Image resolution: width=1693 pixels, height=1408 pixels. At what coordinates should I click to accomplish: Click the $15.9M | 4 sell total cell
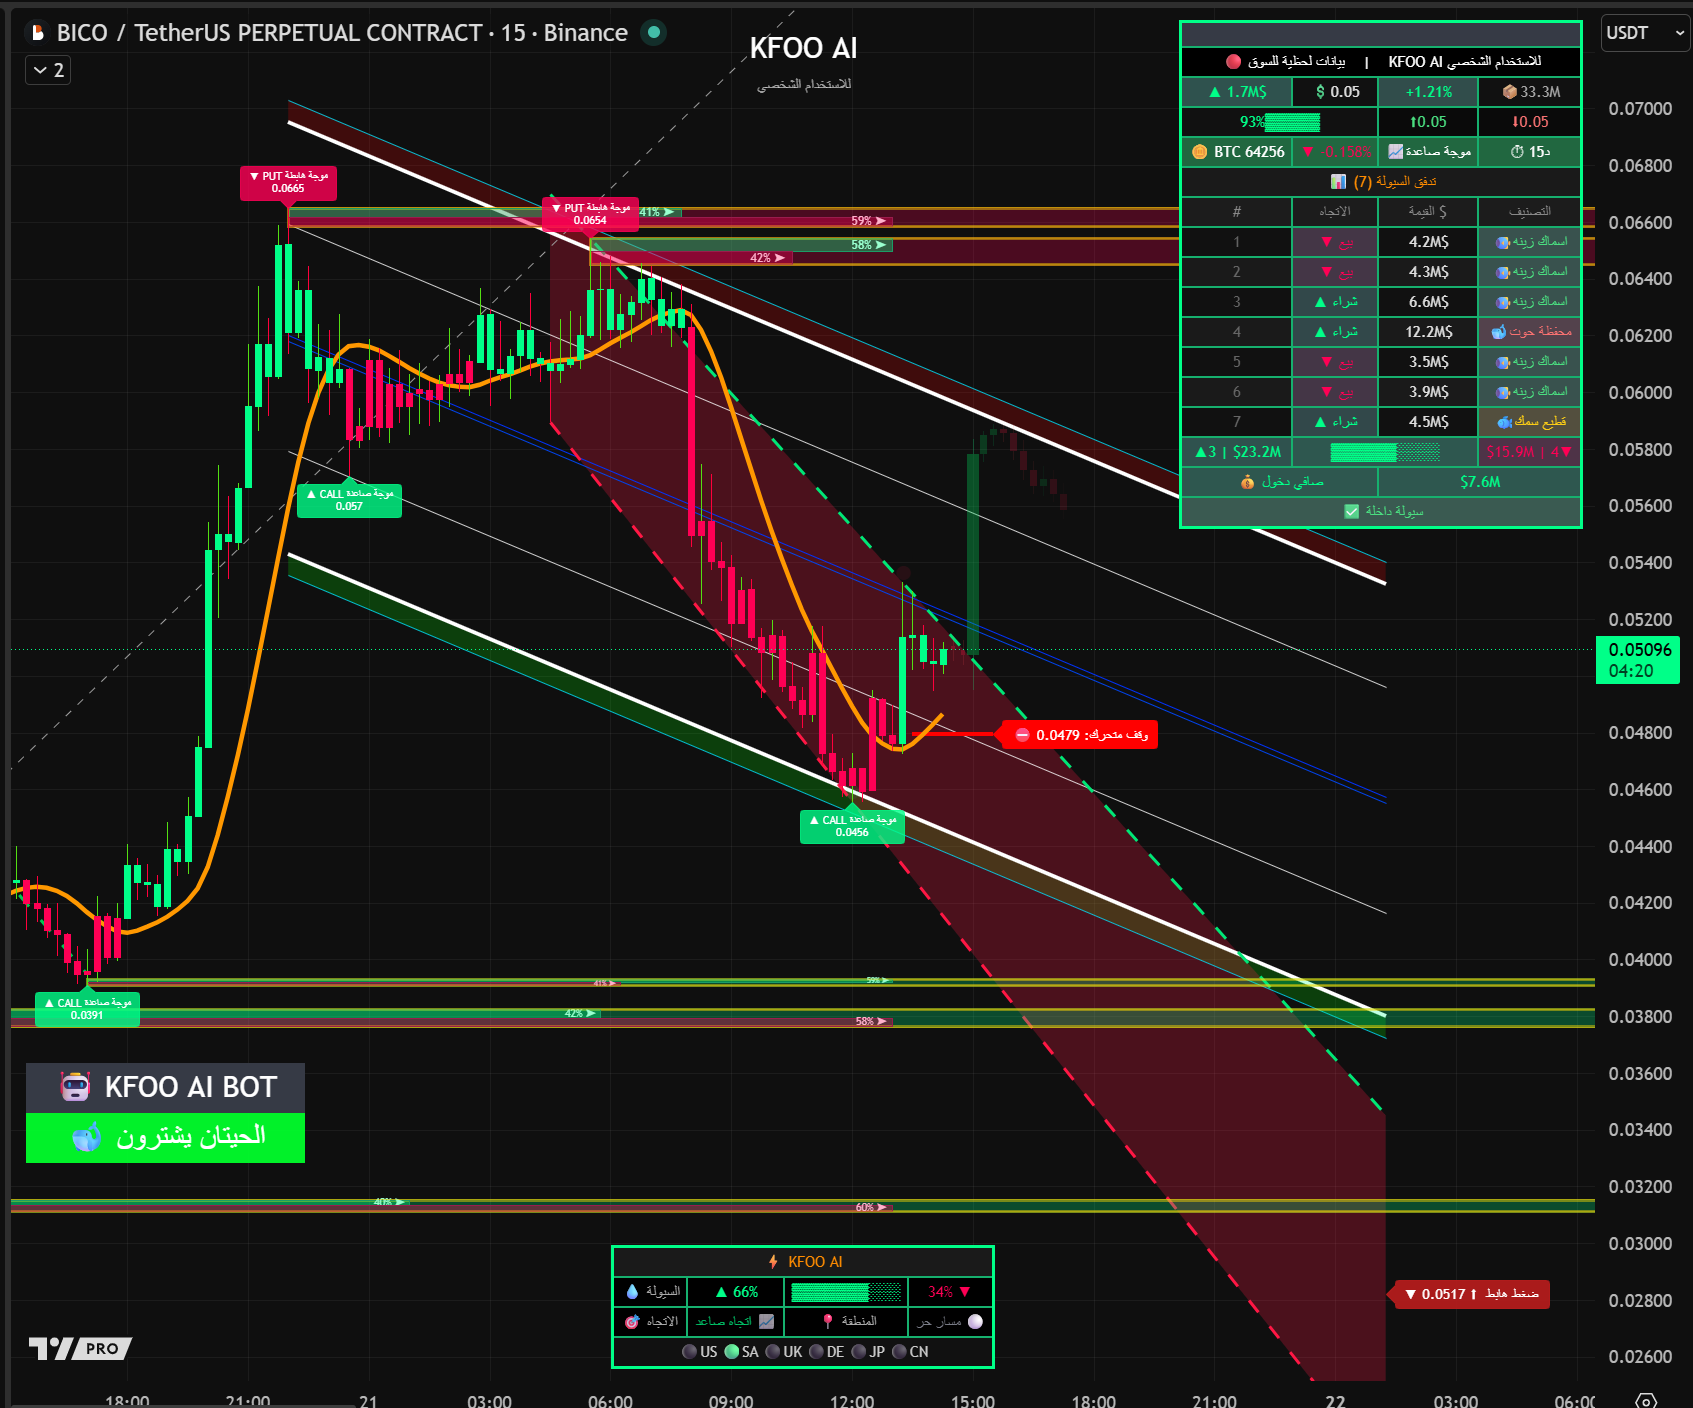(1530, 452)
